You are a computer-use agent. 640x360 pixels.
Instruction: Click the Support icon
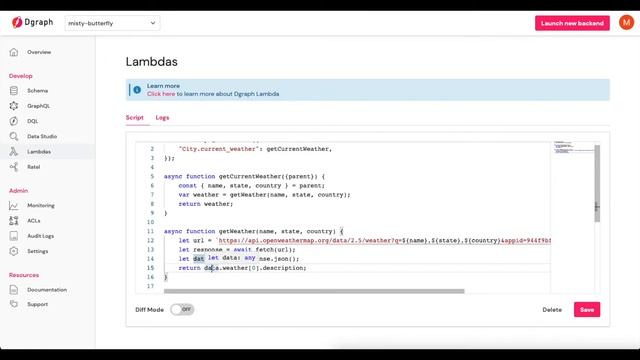pyautogui.click(x=14, y=304)
